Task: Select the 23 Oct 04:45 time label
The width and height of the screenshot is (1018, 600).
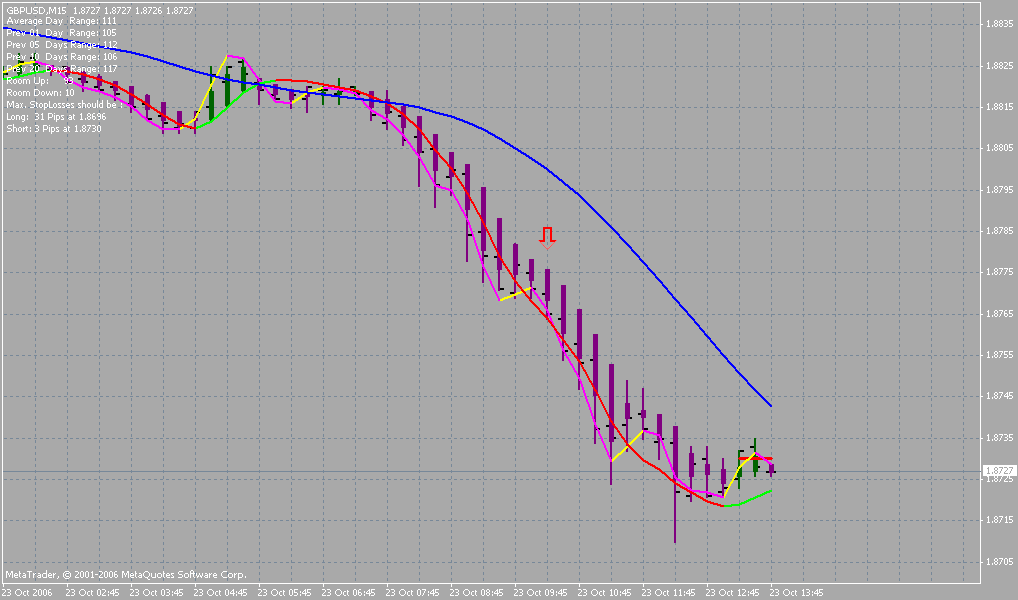Action: 220,592
